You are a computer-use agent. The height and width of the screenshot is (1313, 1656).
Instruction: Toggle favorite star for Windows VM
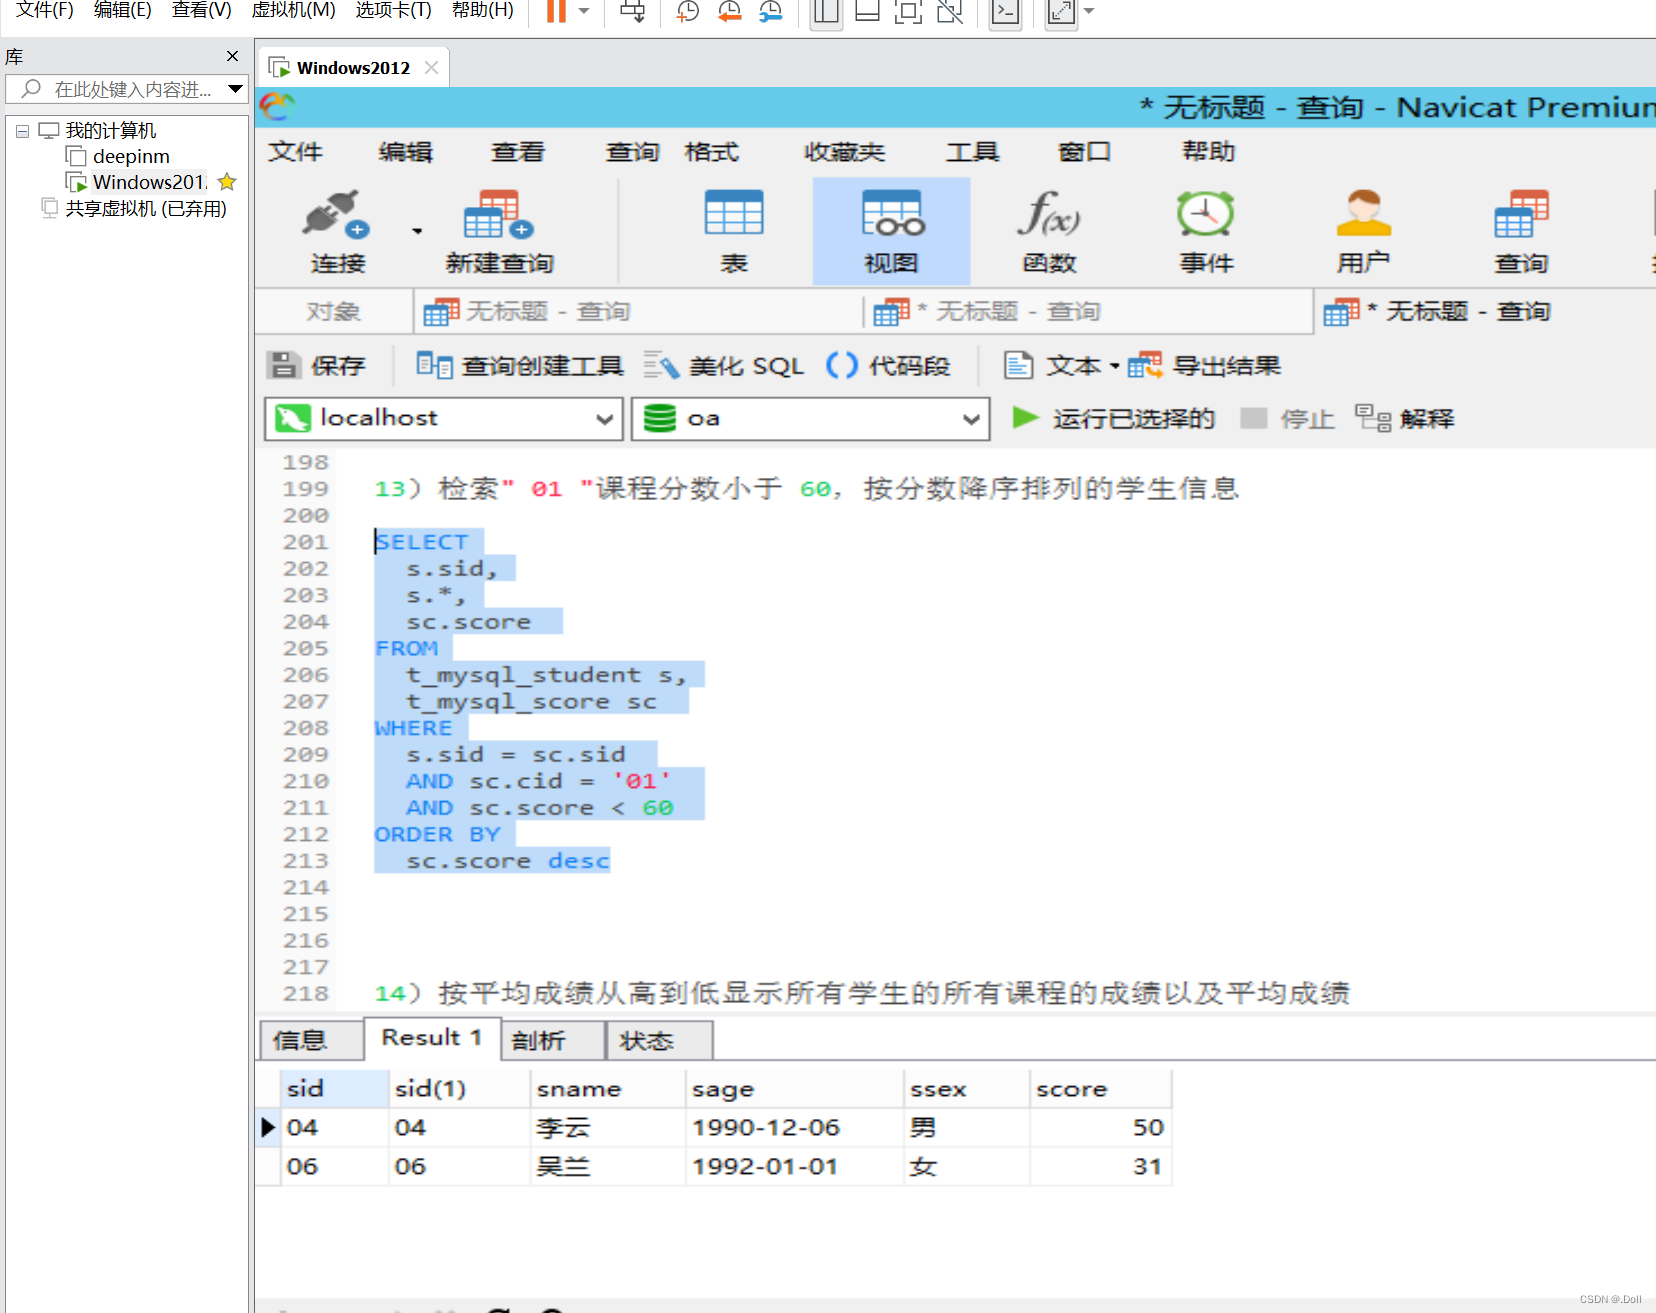point(227,182)
